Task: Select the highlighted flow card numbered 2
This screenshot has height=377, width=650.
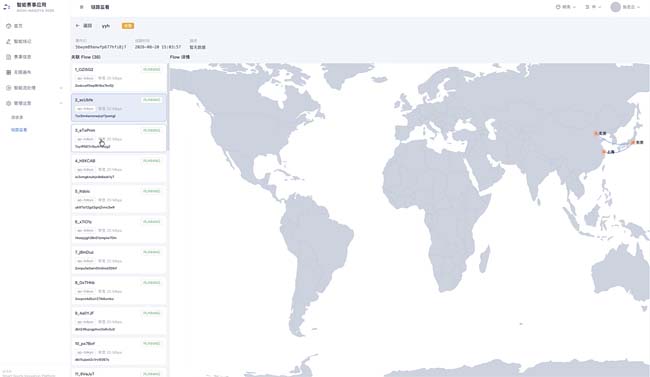Action: click(x=119, y=108)
